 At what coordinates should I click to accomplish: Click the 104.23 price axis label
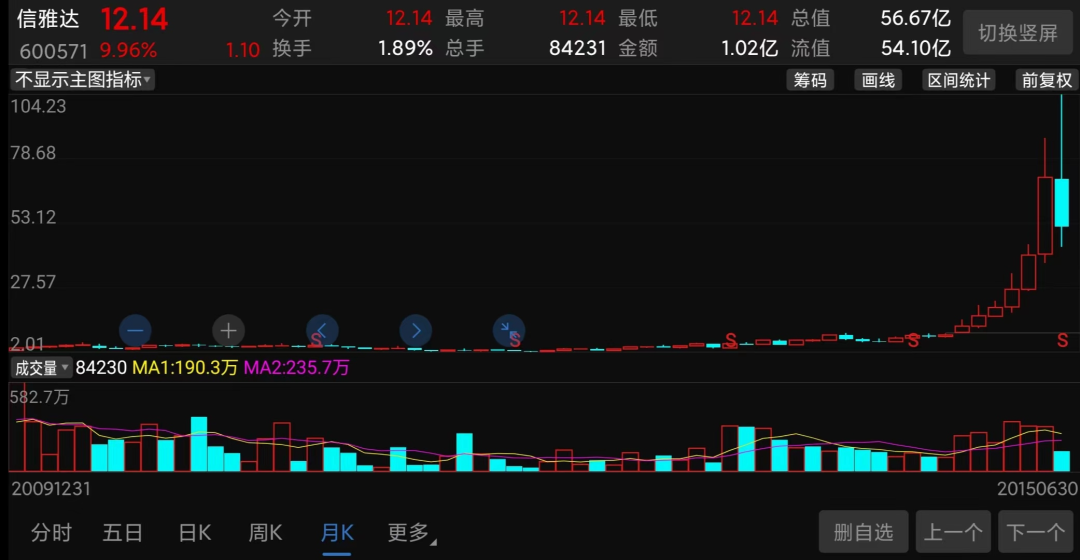[39, 106]
